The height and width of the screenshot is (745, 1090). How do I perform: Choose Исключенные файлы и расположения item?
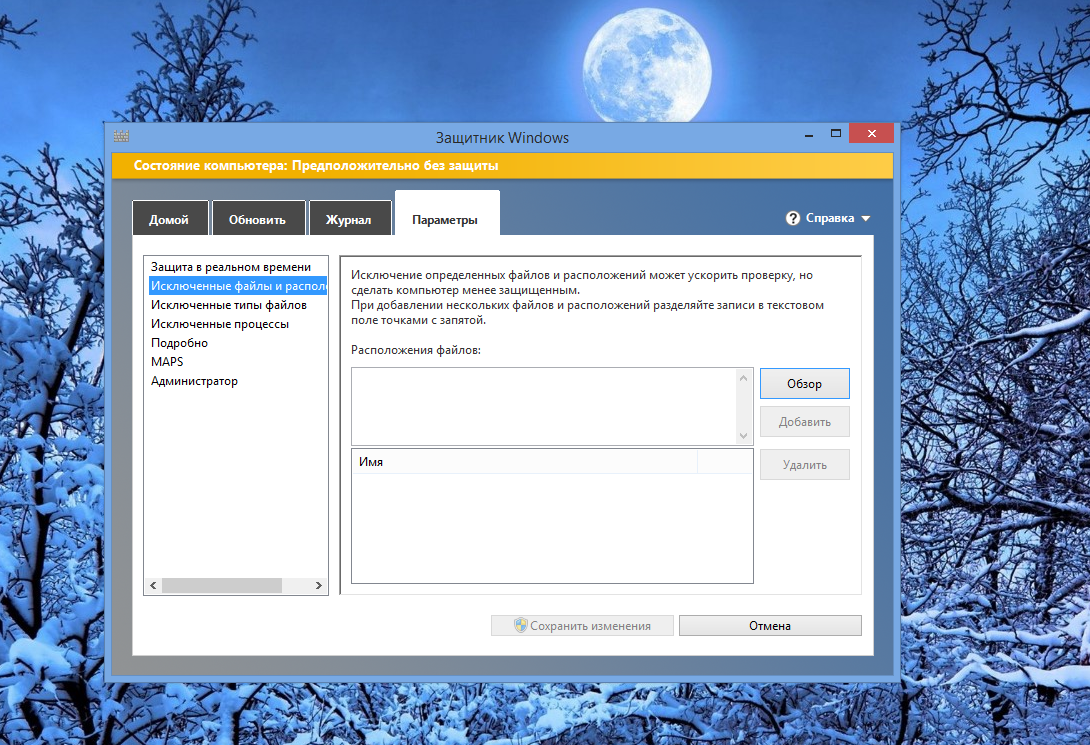[x=238, y=286]
